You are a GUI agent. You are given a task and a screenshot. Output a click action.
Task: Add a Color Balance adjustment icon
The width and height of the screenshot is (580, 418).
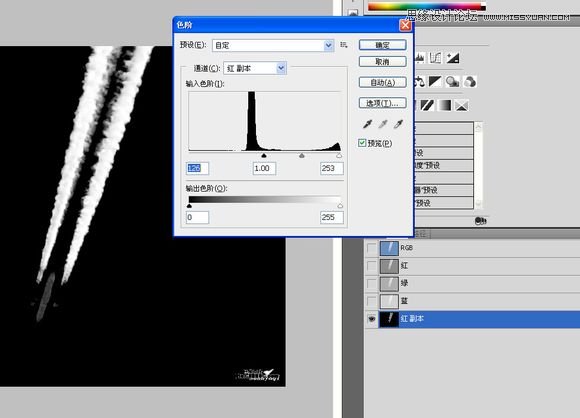[420, 81]
